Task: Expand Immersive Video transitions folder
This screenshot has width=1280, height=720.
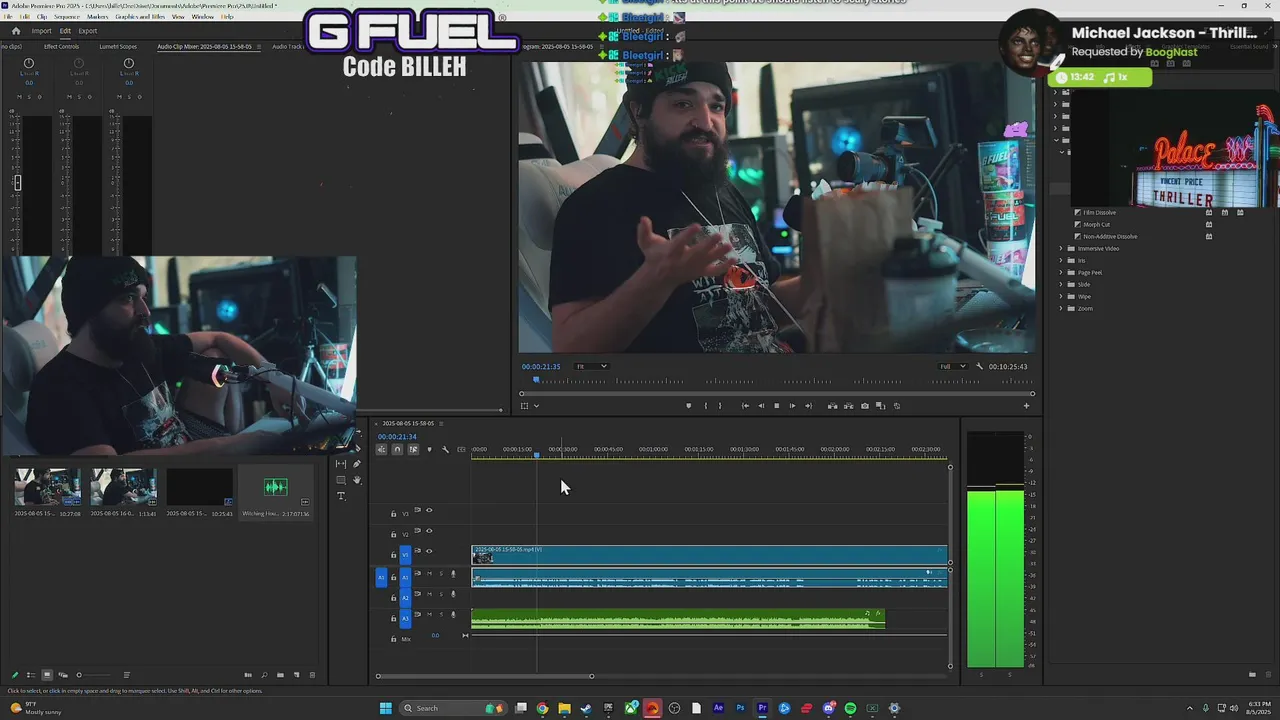Action: point(1061,248)
